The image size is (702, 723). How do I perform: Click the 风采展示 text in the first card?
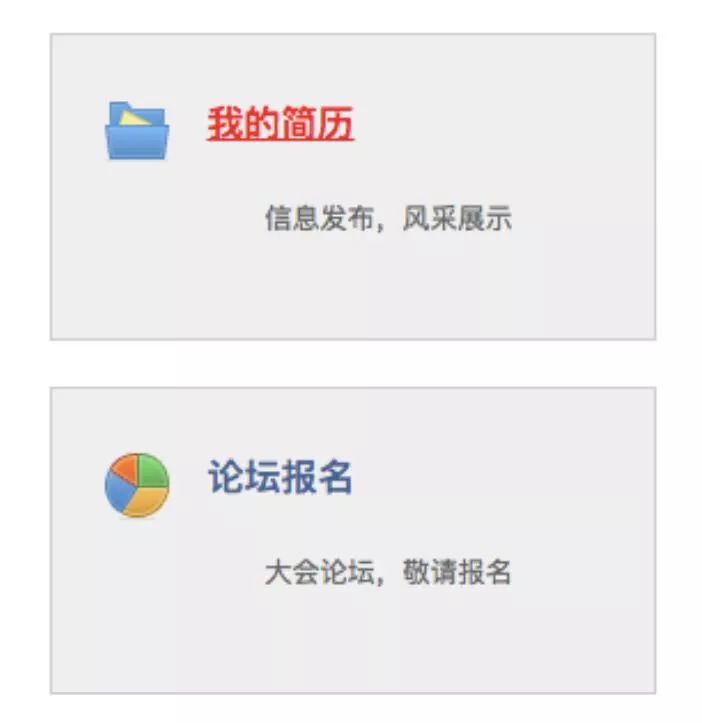(457, 218)
